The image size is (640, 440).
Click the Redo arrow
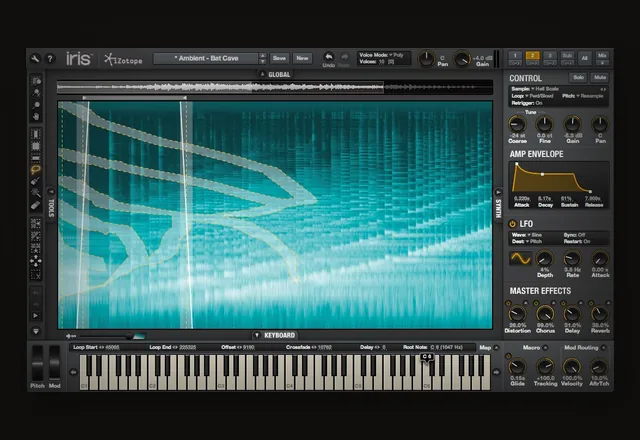click(344, 57)
